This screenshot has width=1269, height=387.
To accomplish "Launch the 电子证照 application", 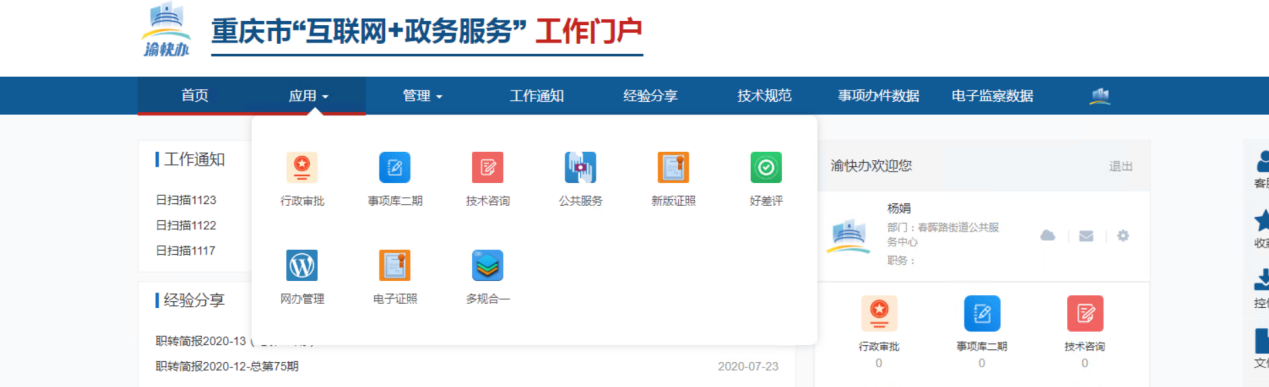I will pyautogui.click(x=395, y=265).
